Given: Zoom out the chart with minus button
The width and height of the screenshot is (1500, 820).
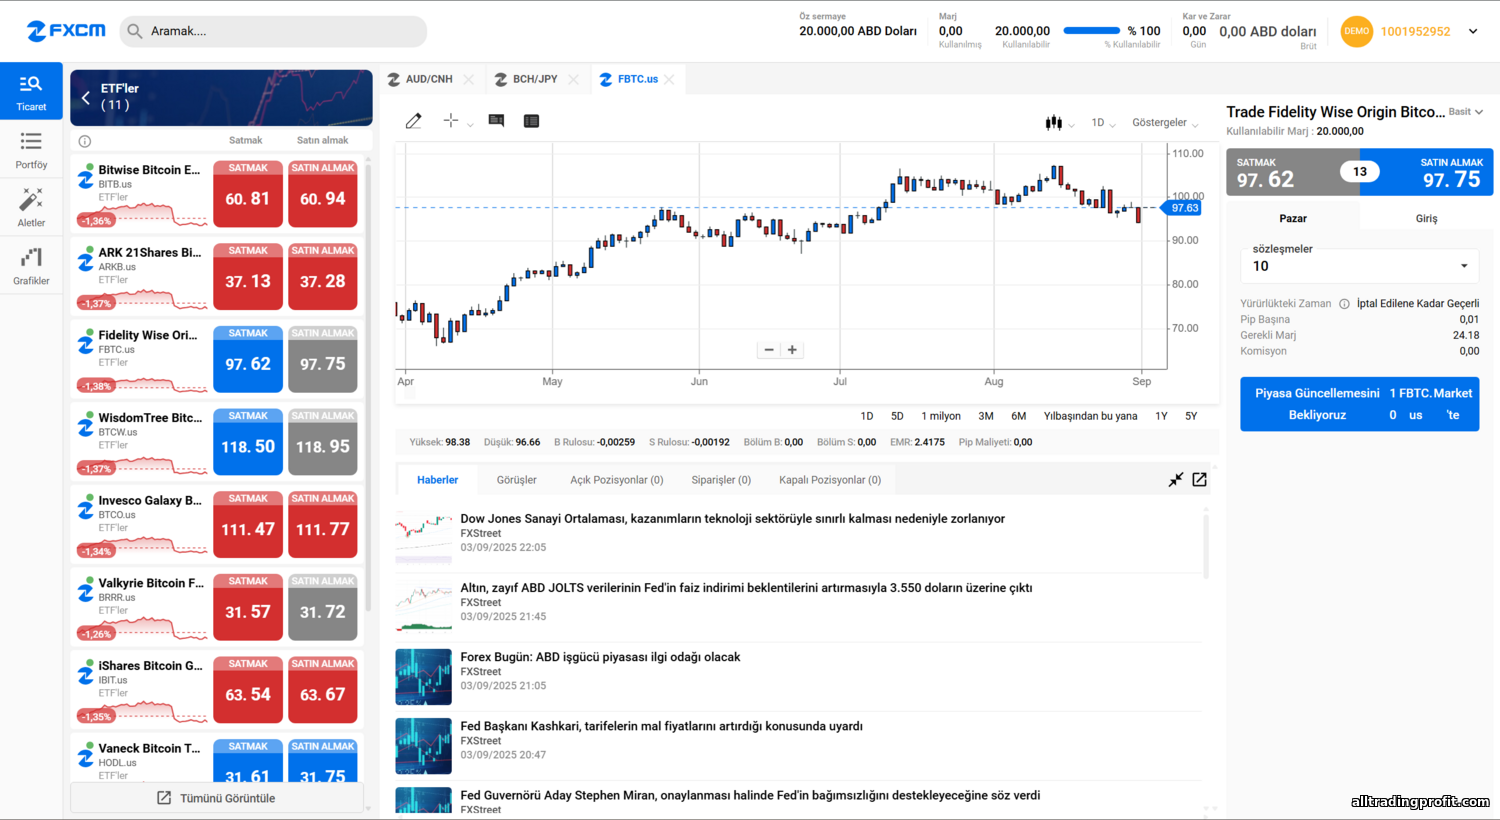Looking at the screenshot, I should coord(769,350).
